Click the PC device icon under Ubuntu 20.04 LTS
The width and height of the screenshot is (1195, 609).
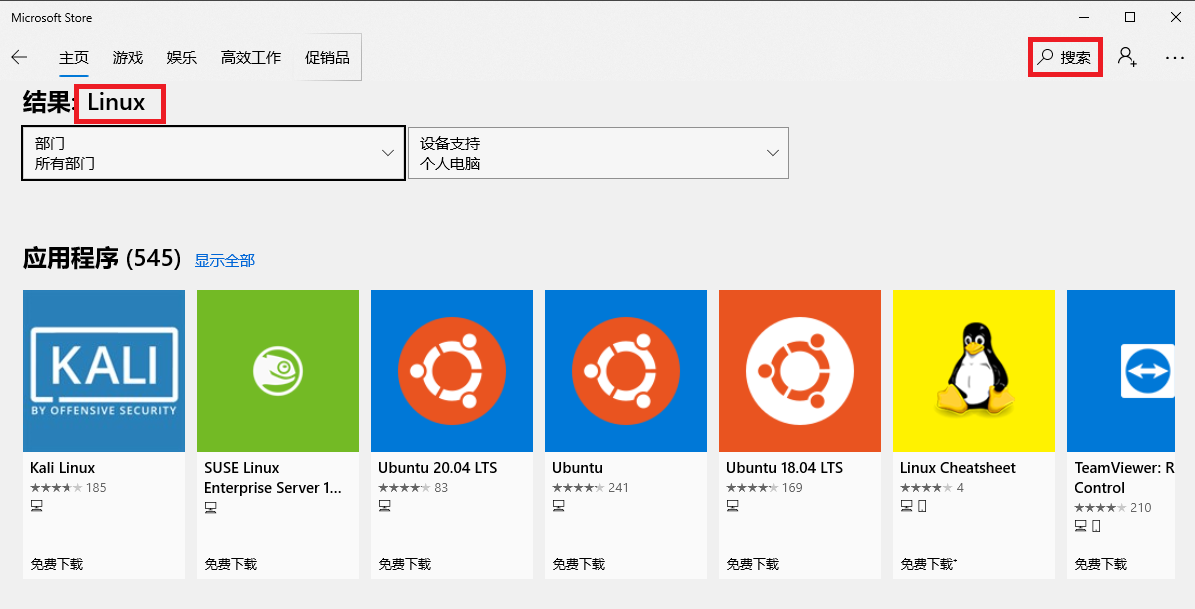point(385,506)
